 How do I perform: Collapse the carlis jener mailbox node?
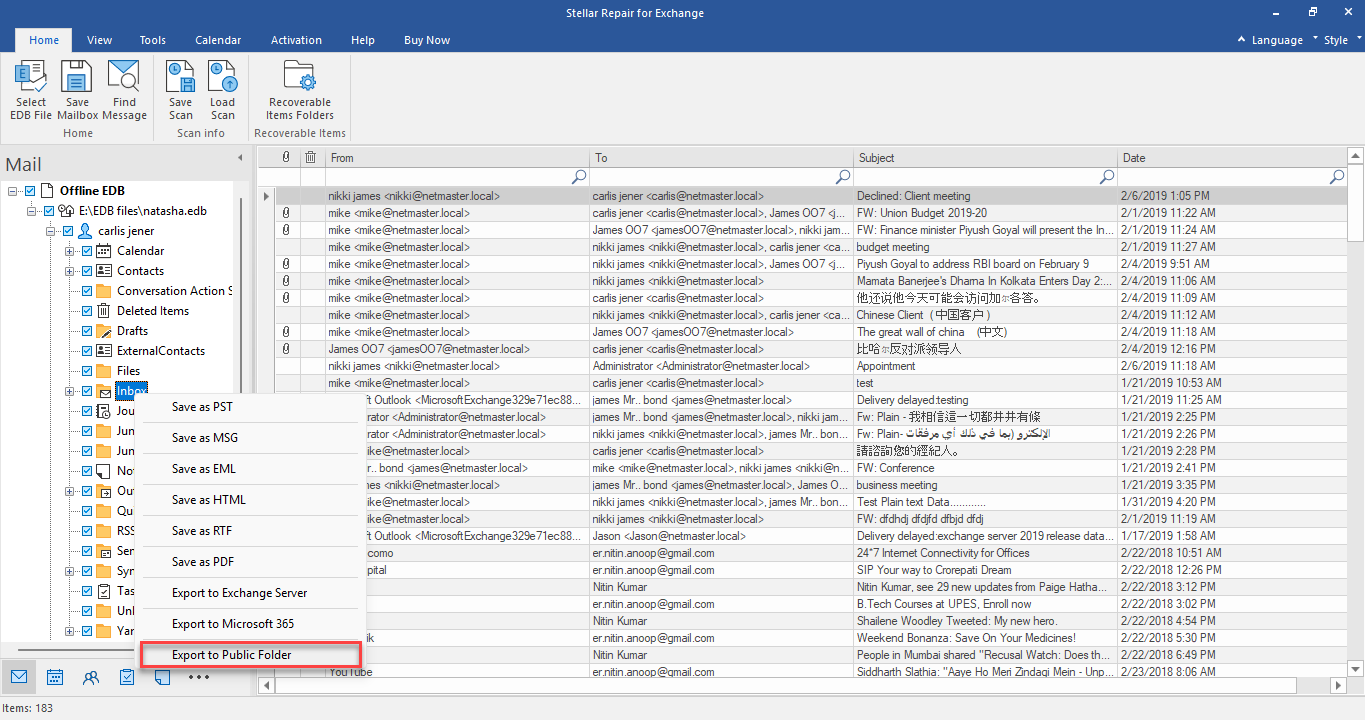pyautogui.click(x=52, y=231)
